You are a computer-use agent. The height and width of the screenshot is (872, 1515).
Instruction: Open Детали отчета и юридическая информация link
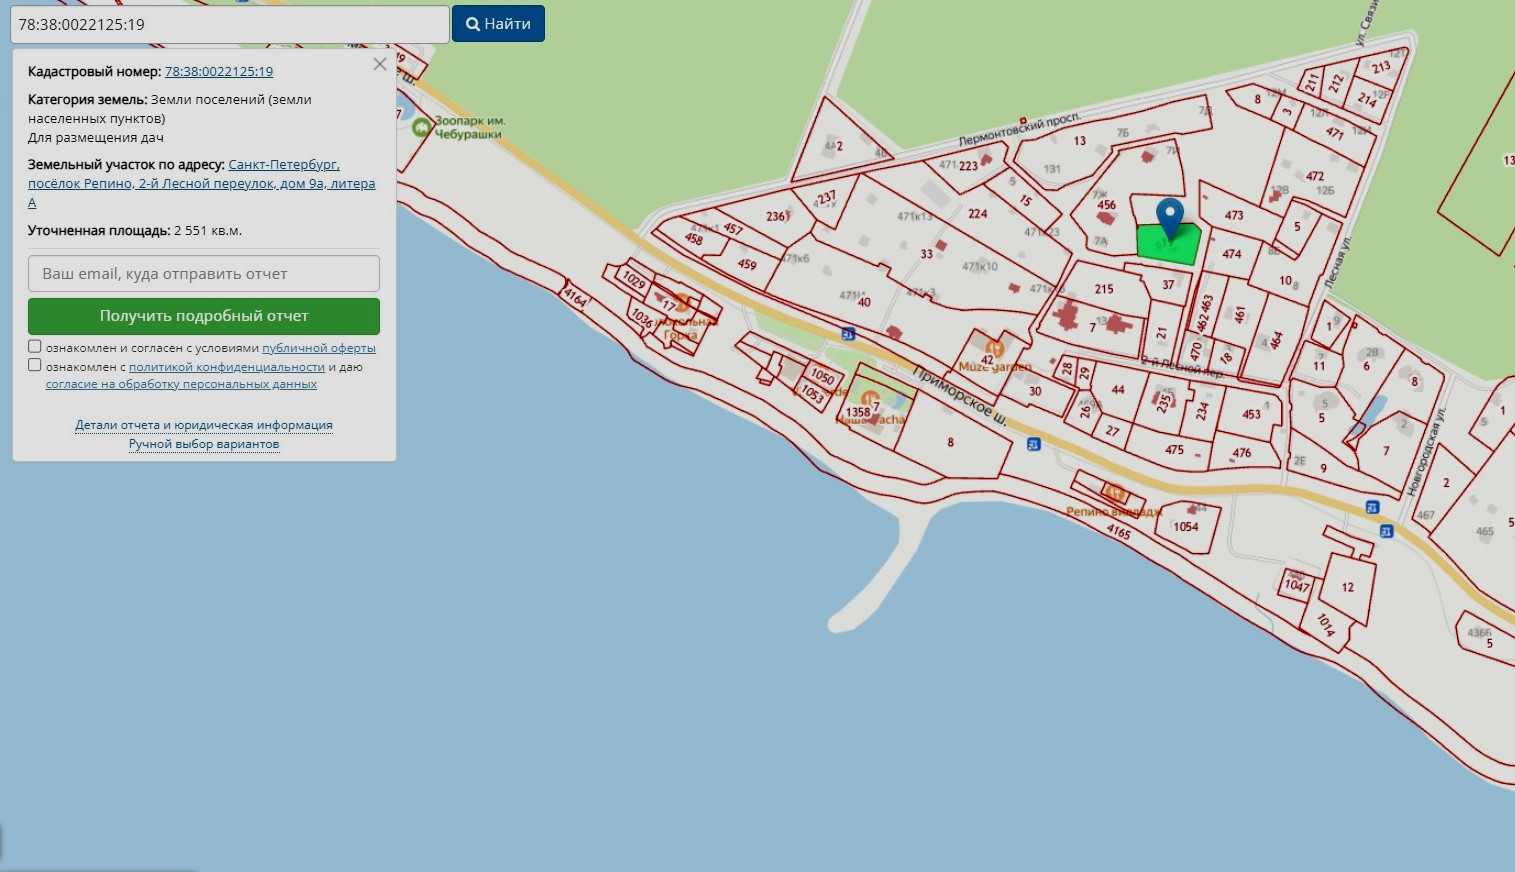tap(204, 425)
